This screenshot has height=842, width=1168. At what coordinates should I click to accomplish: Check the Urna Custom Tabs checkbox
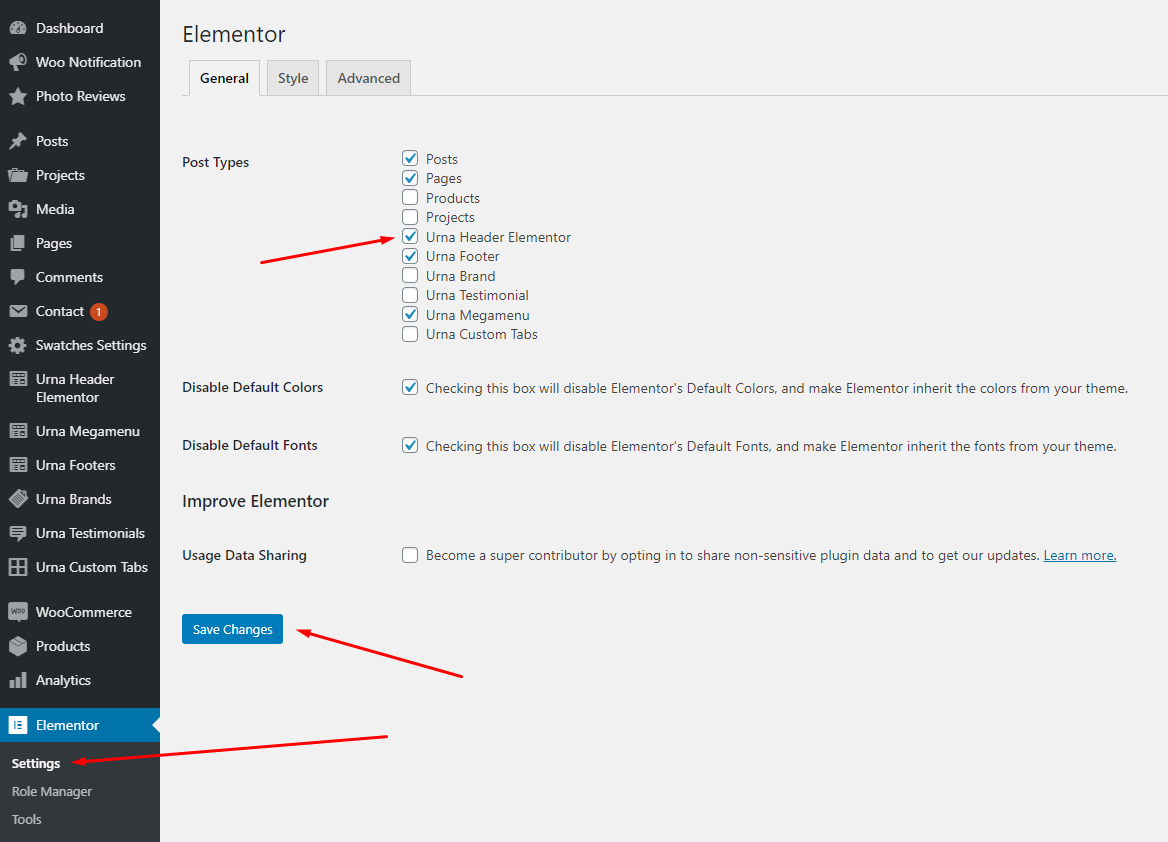tap(410, 334)
